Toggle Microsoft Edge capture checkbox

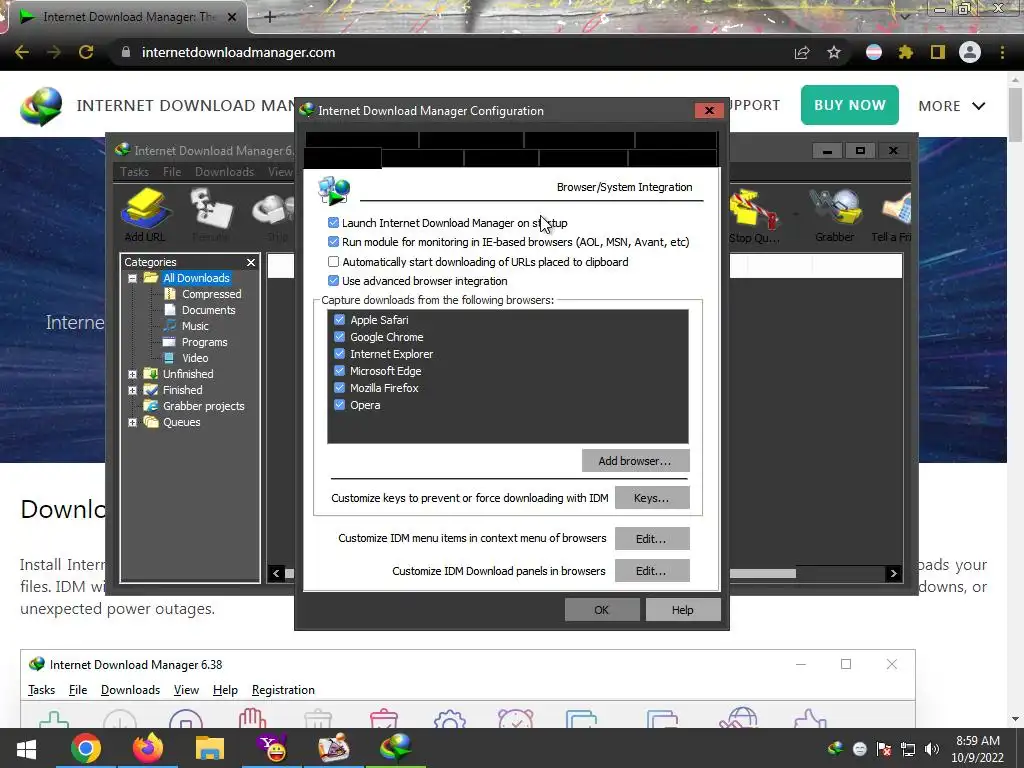(x=340, y=371)
